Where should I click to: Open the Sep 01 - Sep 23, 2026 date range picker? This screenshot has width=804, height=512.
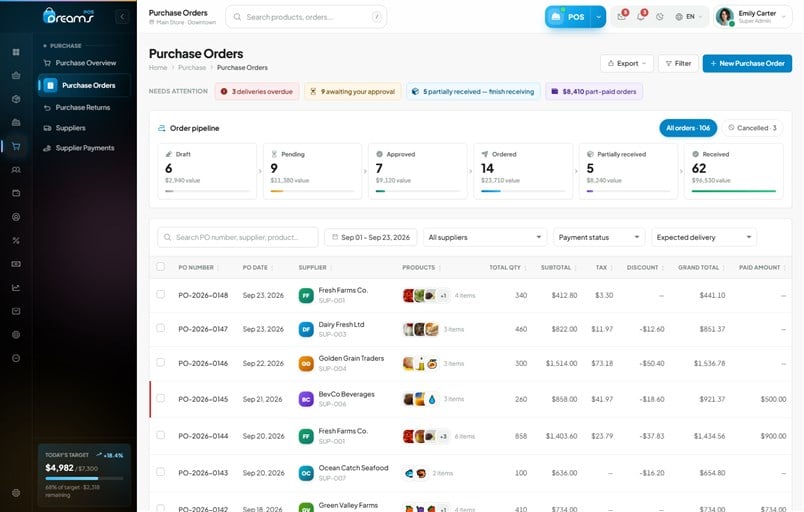click(371, 237)
